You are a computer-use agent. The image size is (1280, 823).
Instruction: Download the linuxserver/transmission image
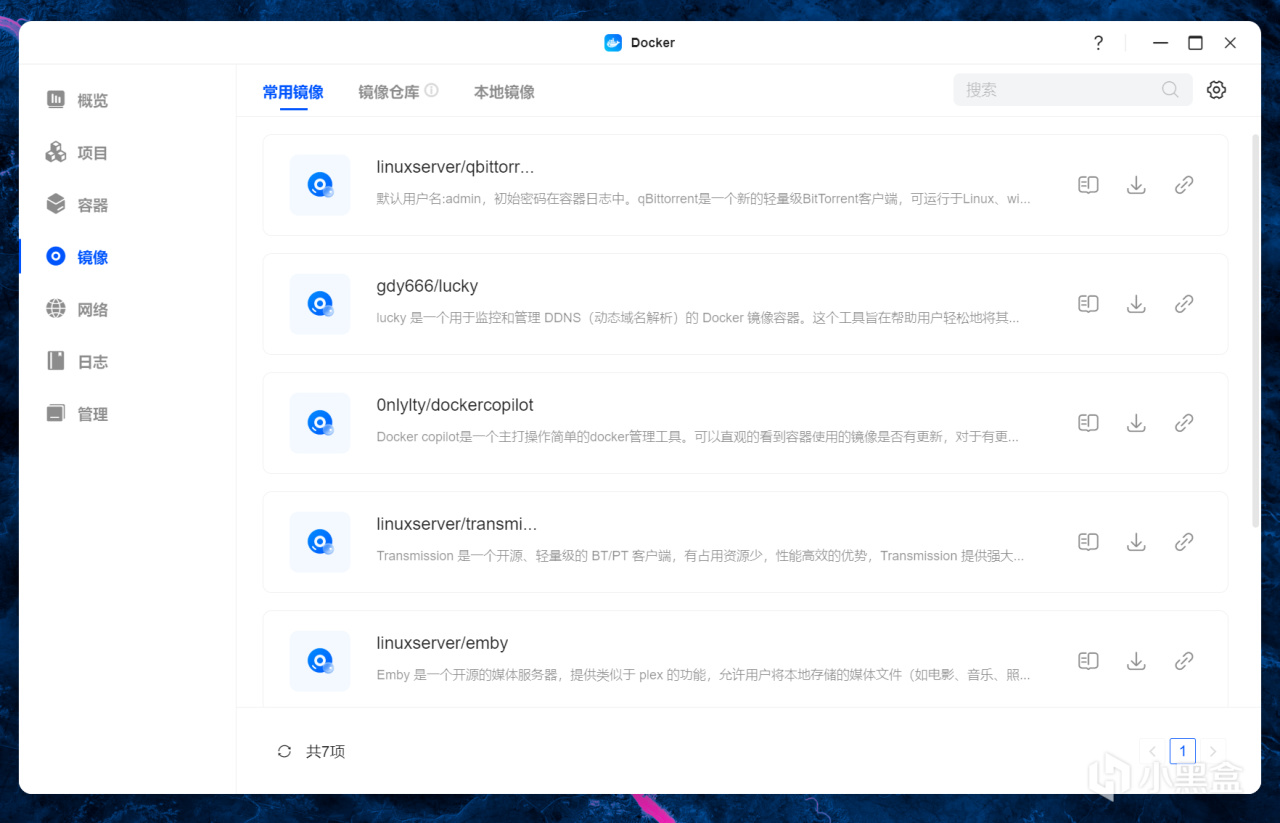click(x=1136, y=542)
